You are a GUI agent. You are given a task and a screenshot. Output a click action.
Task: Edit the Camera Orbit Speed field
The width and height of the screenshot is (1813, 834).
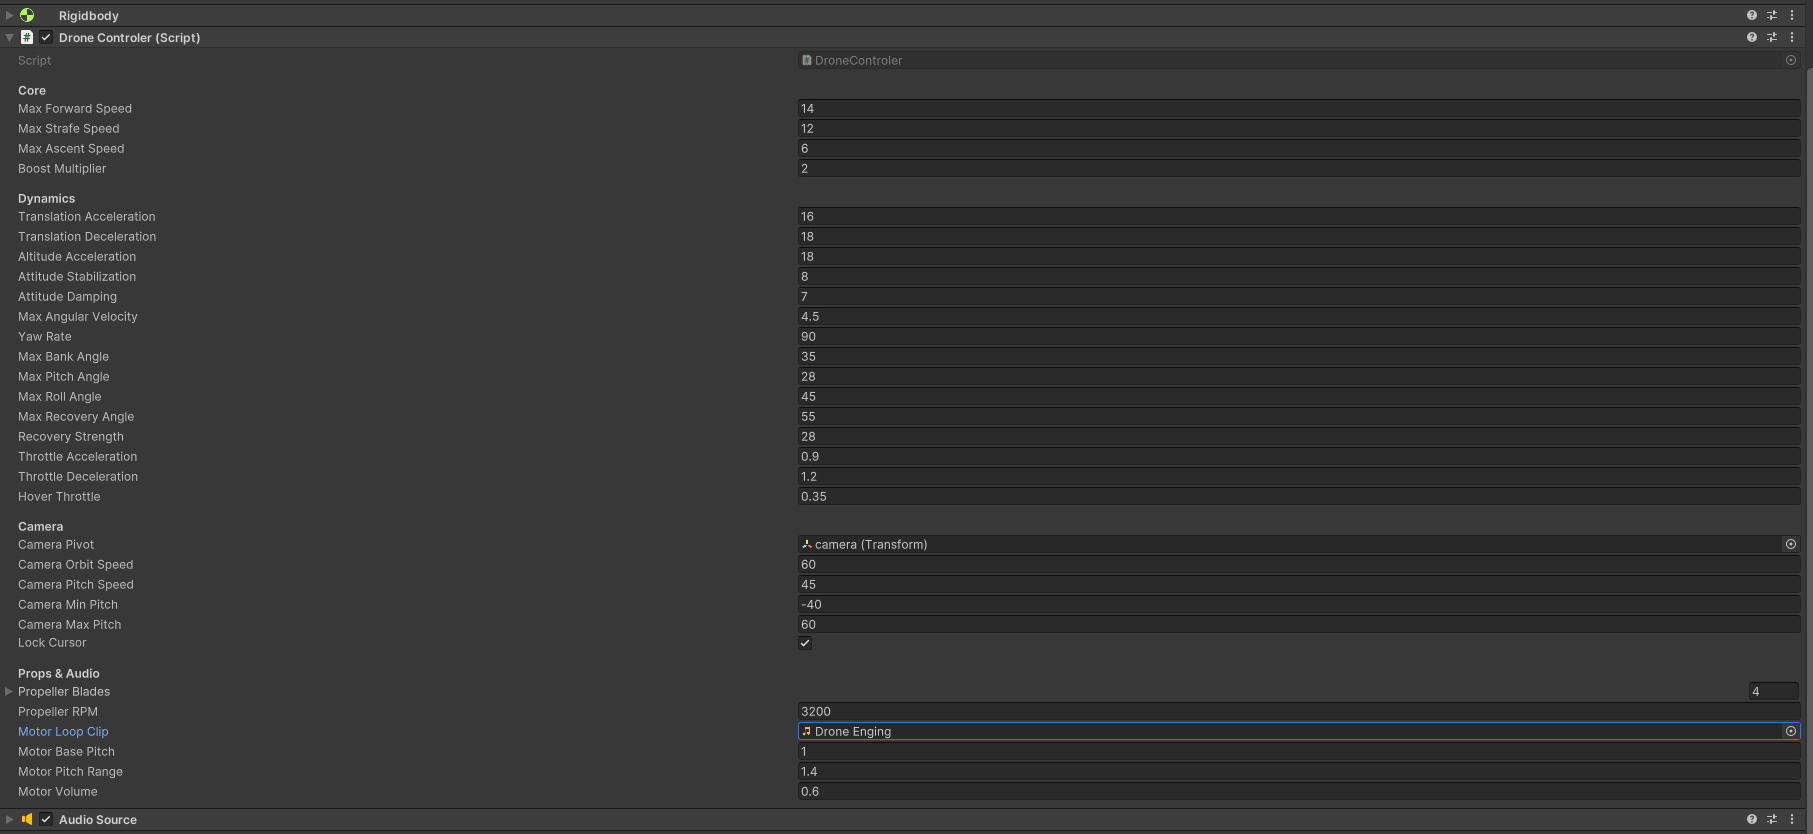(x=1299, y=564)
